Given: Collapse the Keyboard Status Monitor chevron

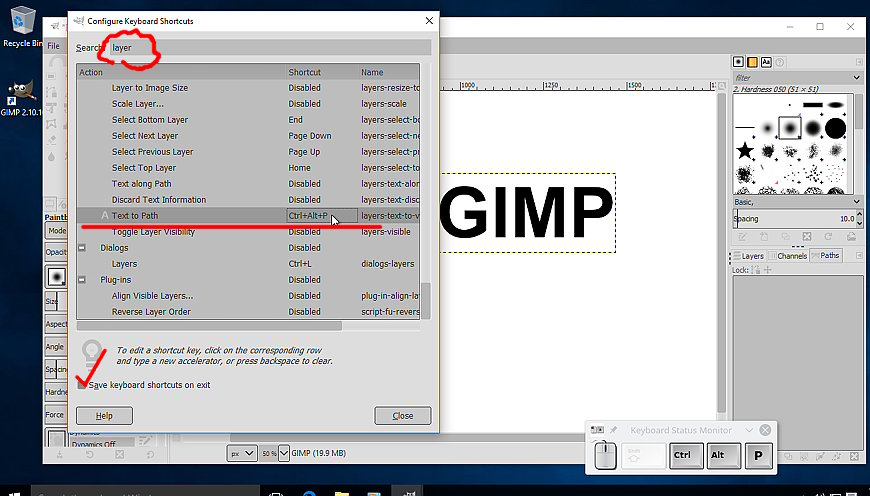Looking at the screenshot, I should pyautogui.click(x=749, y=430).
